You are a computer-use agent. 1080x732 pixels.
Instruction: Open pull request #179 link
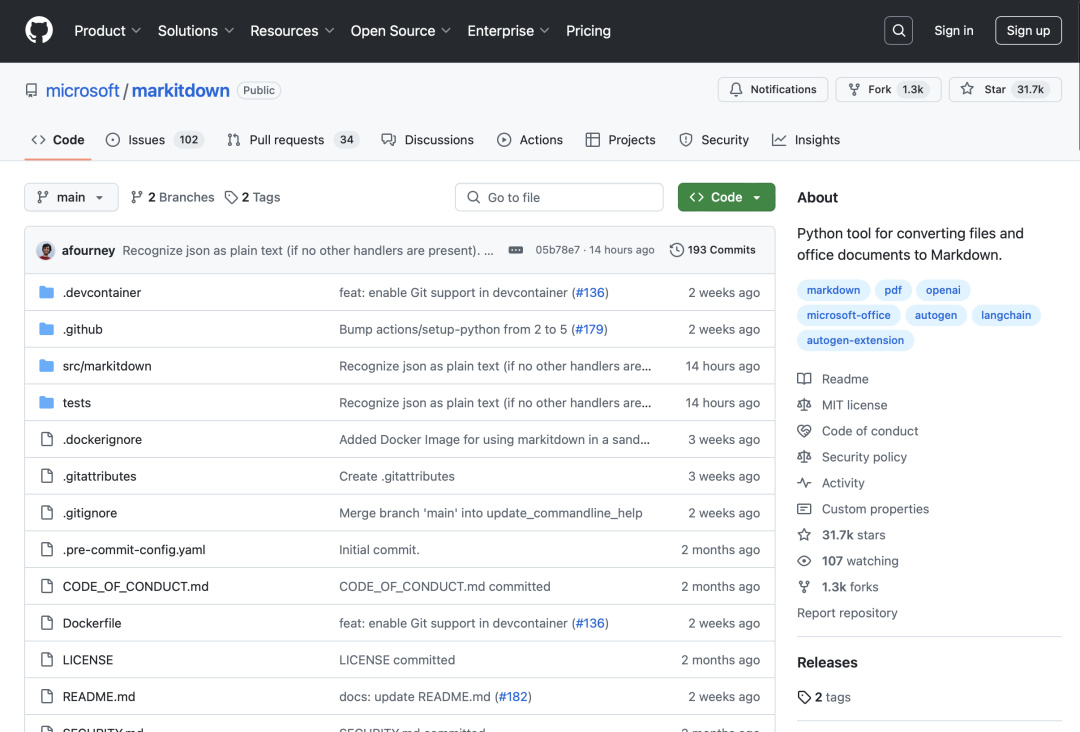(589, 330)
